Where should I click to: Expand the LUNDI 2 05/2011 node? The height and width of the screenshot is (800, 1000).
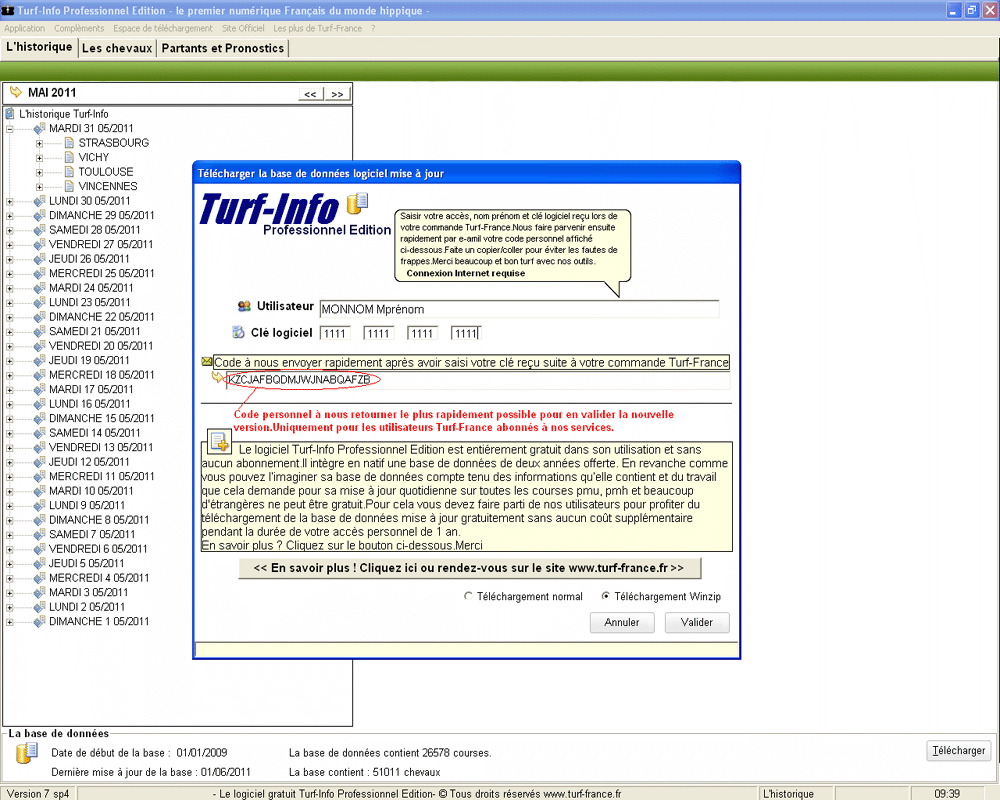[10, 608]
